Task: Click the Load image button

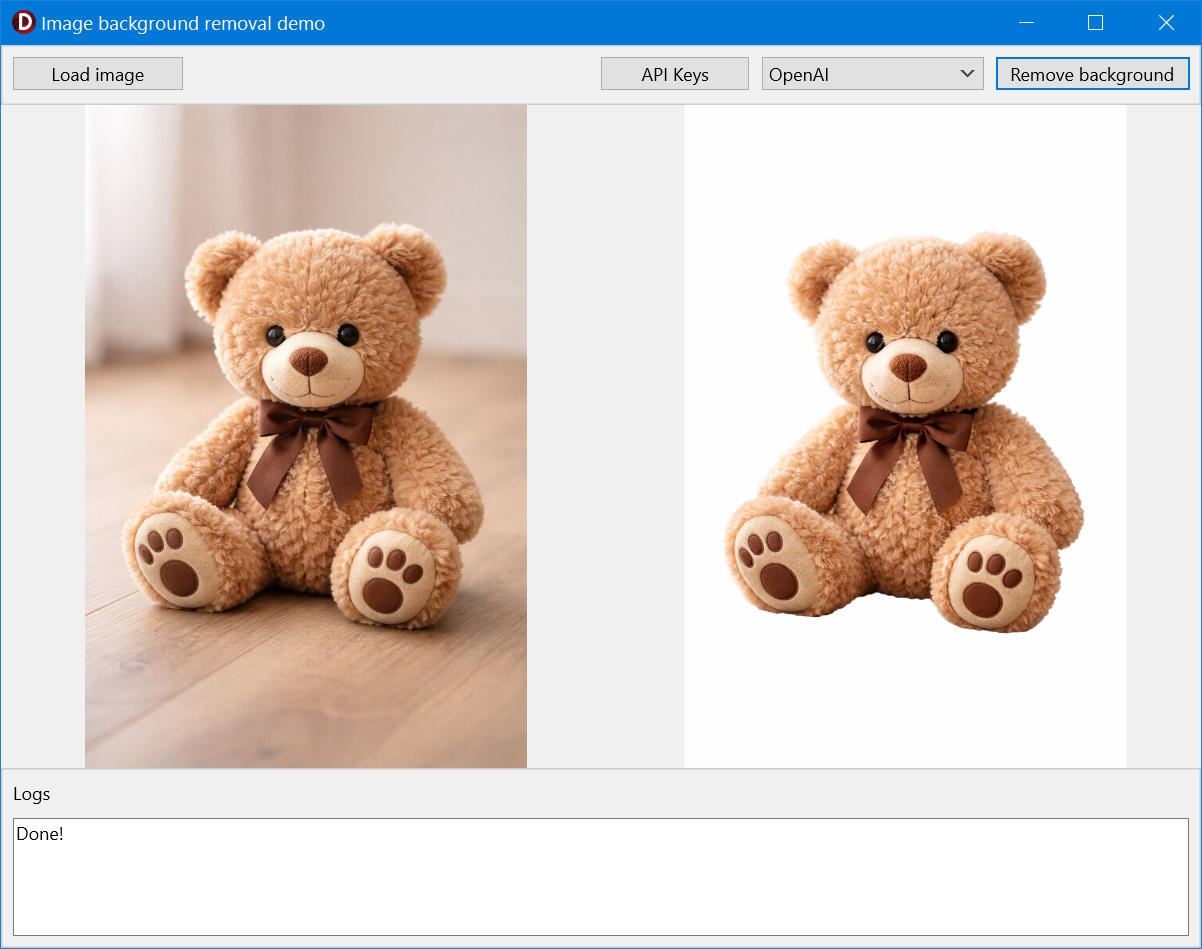Action: [98, 74]
